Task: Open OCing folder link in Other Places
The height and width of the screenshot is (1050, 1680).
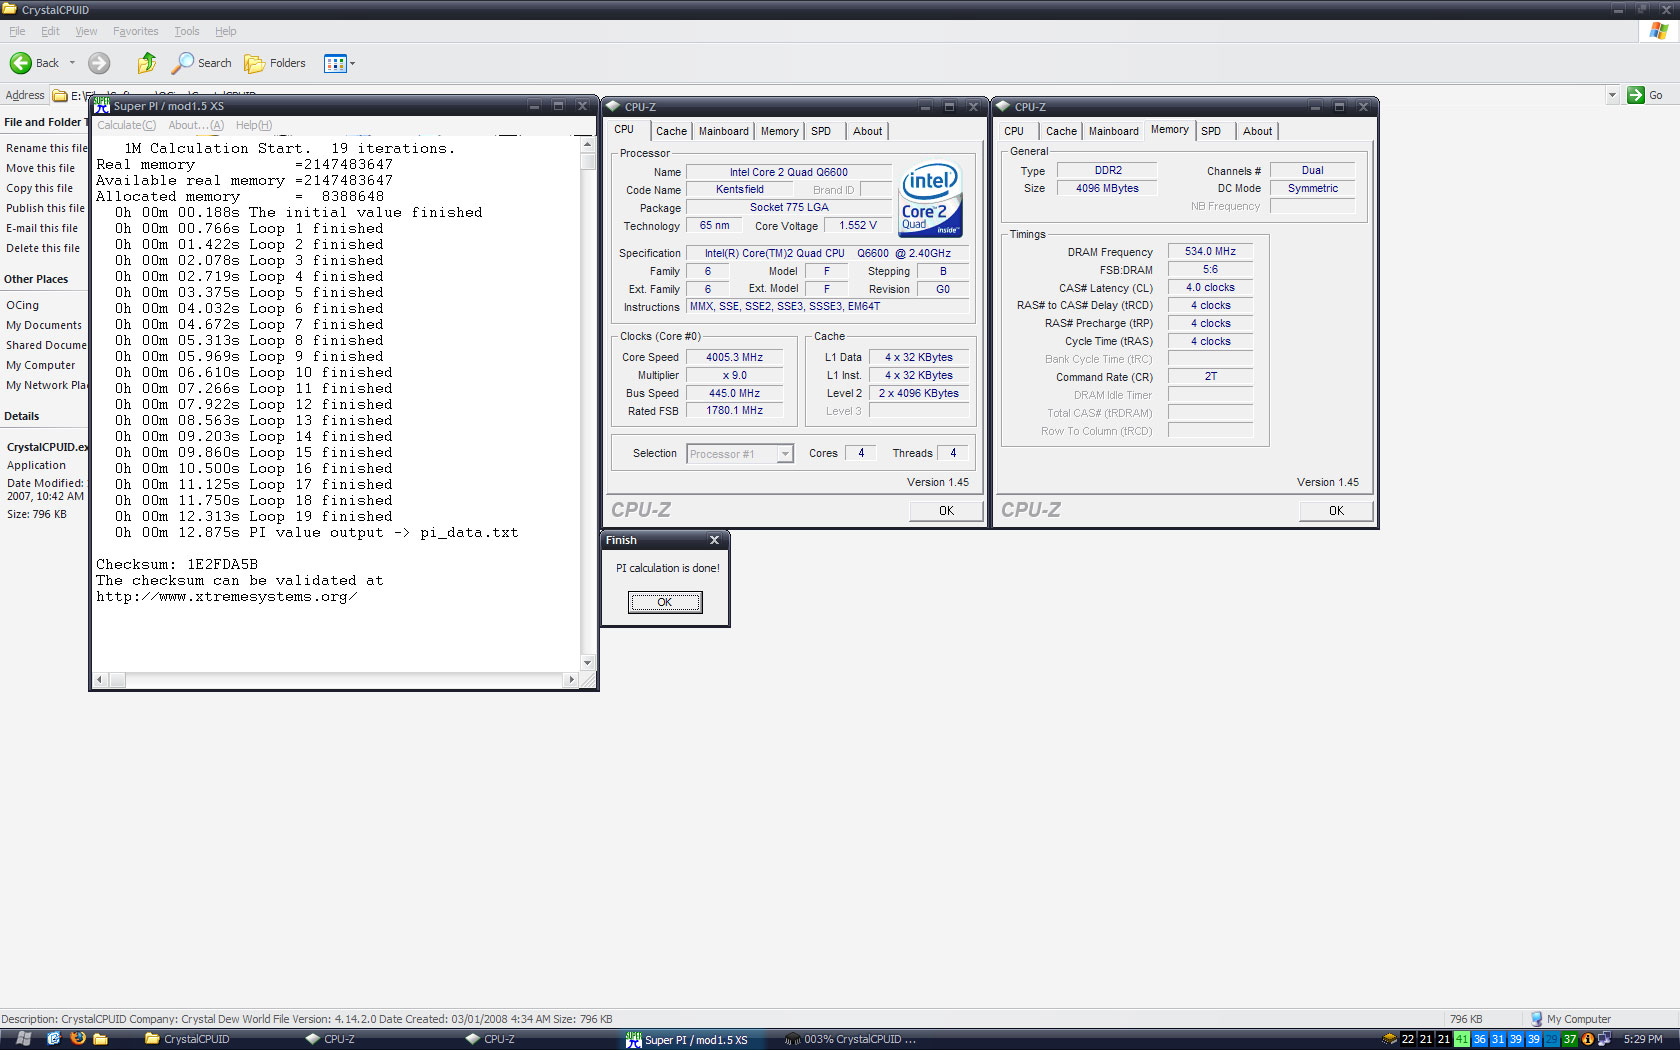Action: (x=22, y=305)
